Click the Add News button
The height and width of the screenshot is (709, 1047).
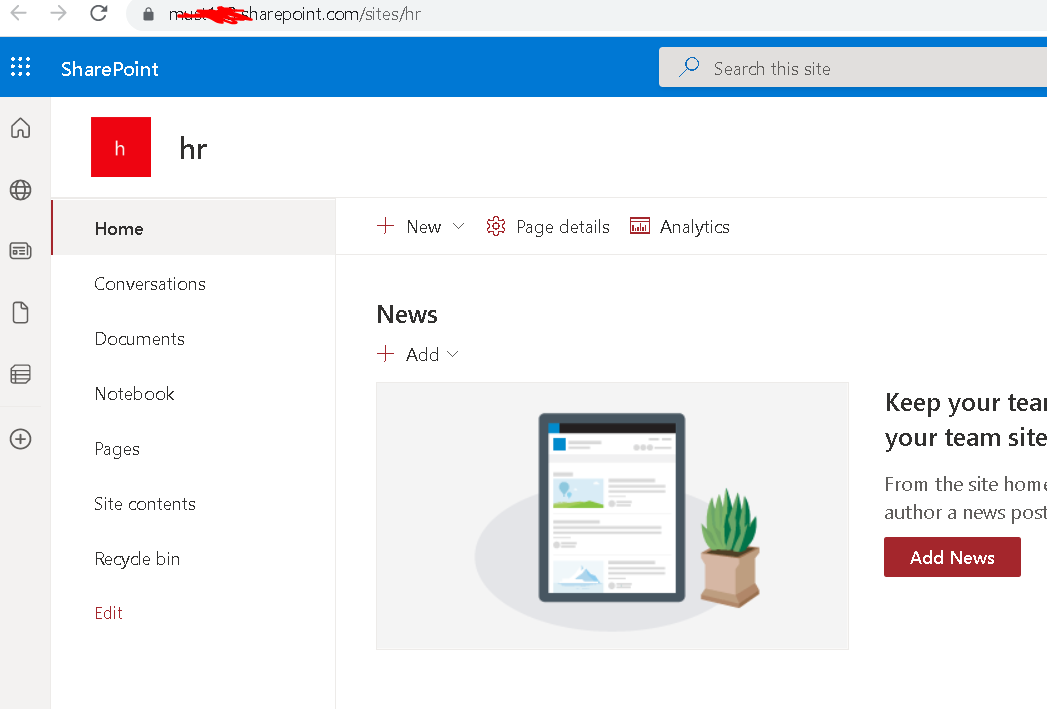(952, 557)
